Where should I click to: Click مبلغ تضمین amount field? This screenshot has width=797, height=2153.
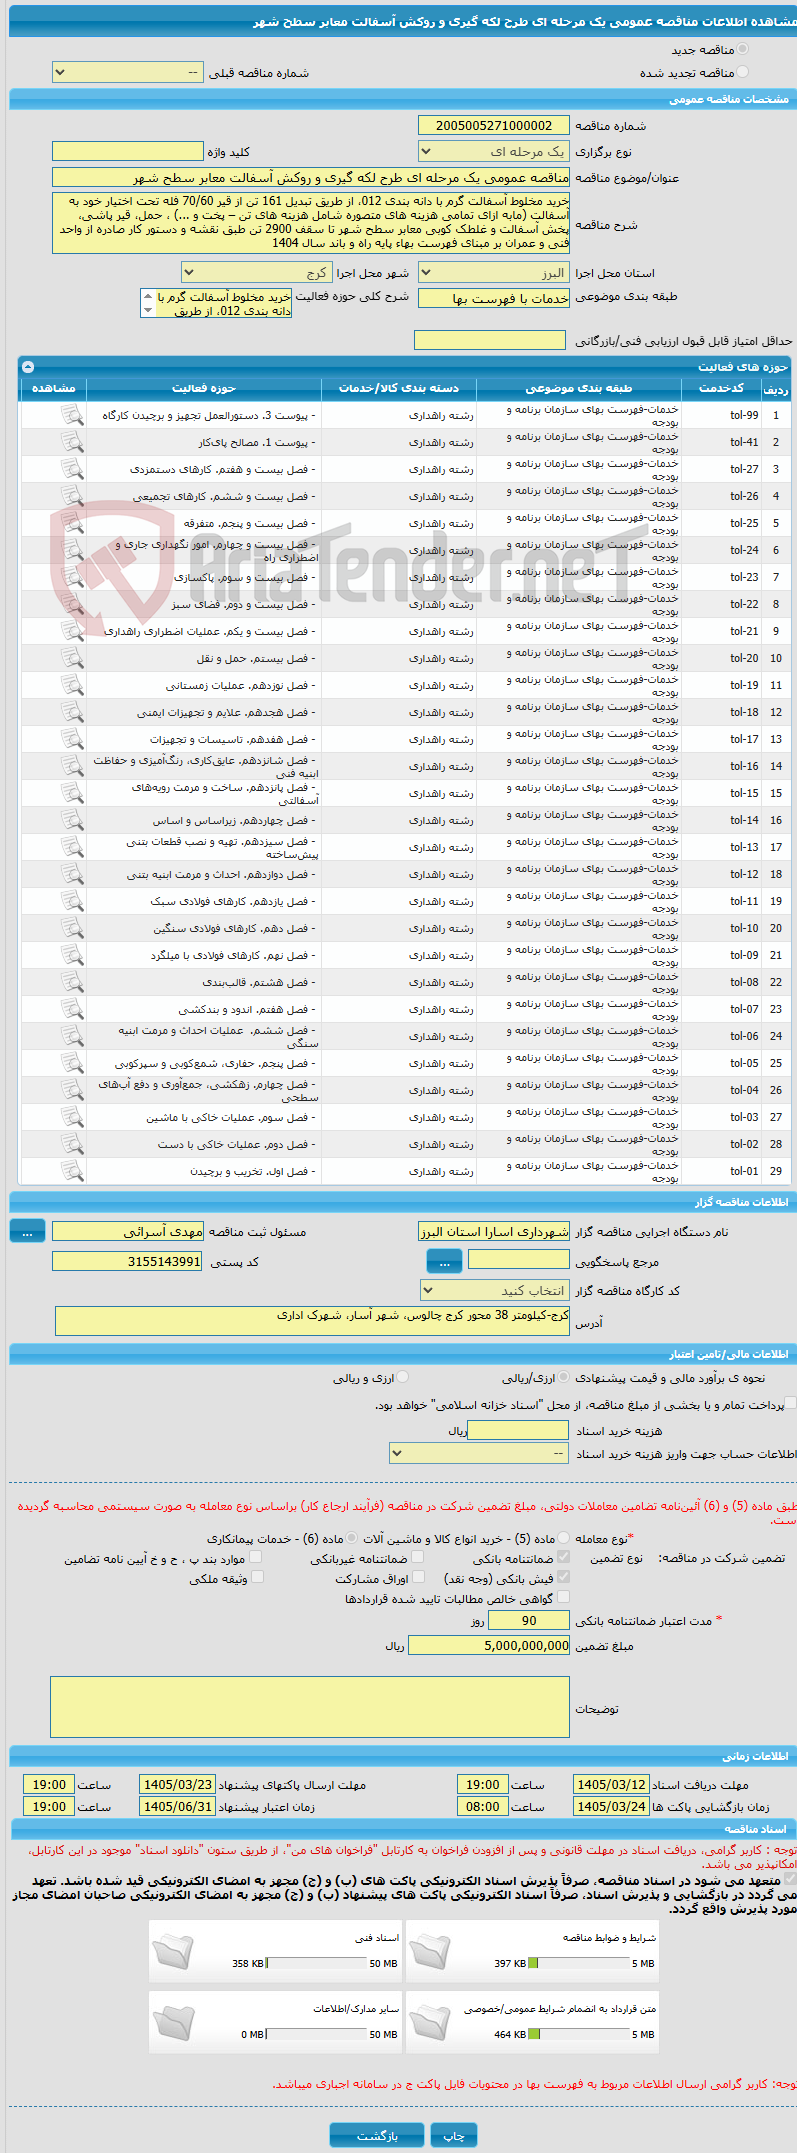489,1646
